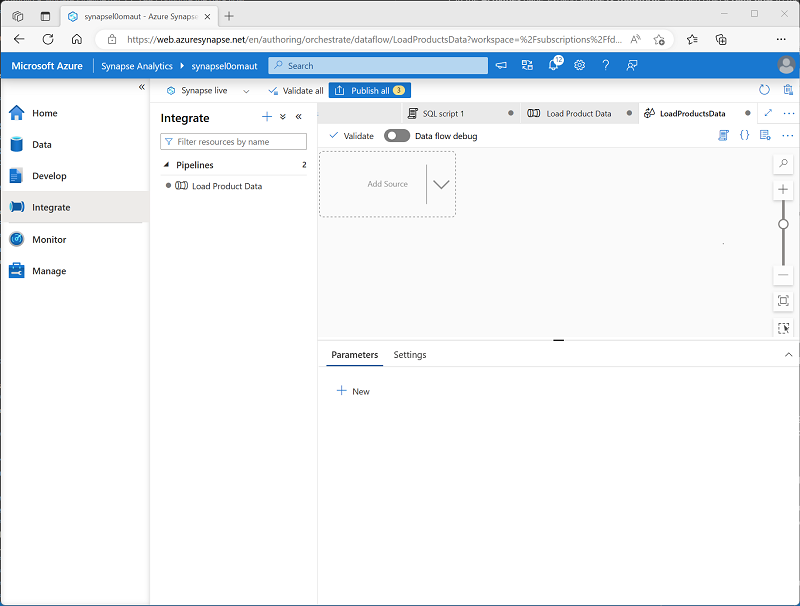Image resolution: width=800 pixels, height=606 pixels.
Task: Open the Help question mark
Action: click(605, 65)
